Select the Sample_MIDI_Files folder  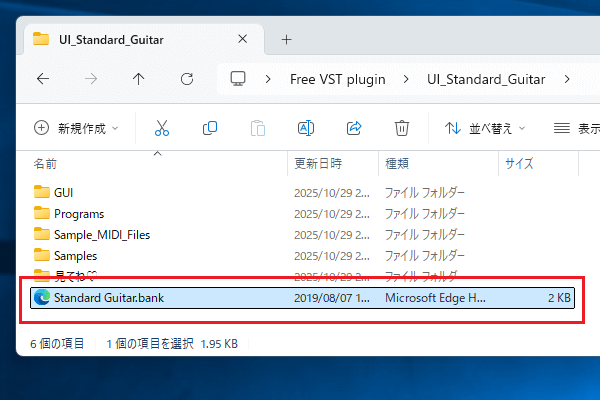pyautogui.click(x=101, y=234)
